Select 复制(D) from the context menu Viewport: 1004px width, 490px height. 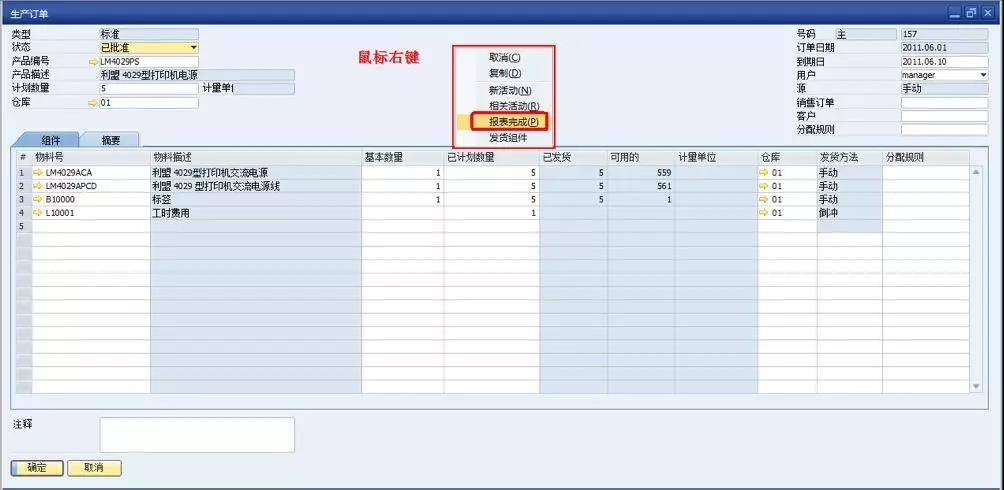(505, 73)
